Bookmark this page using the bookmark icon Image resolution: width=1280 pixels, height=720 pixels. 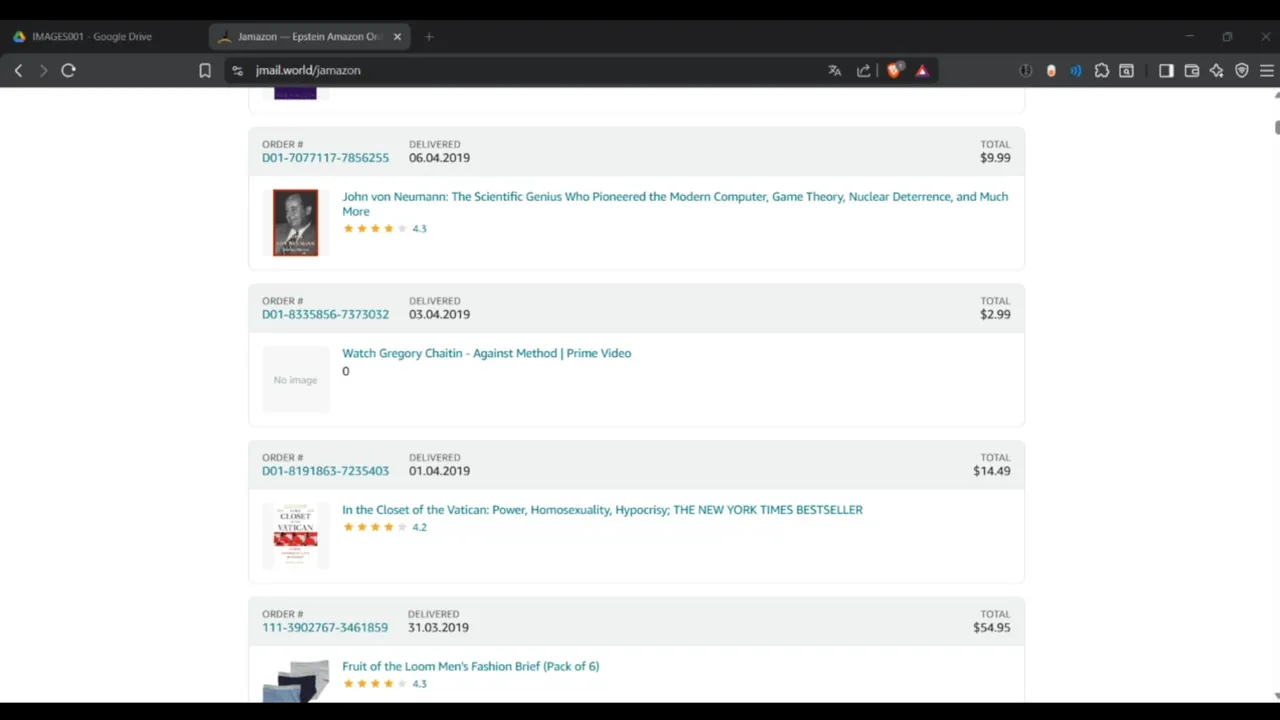(205, 71)
